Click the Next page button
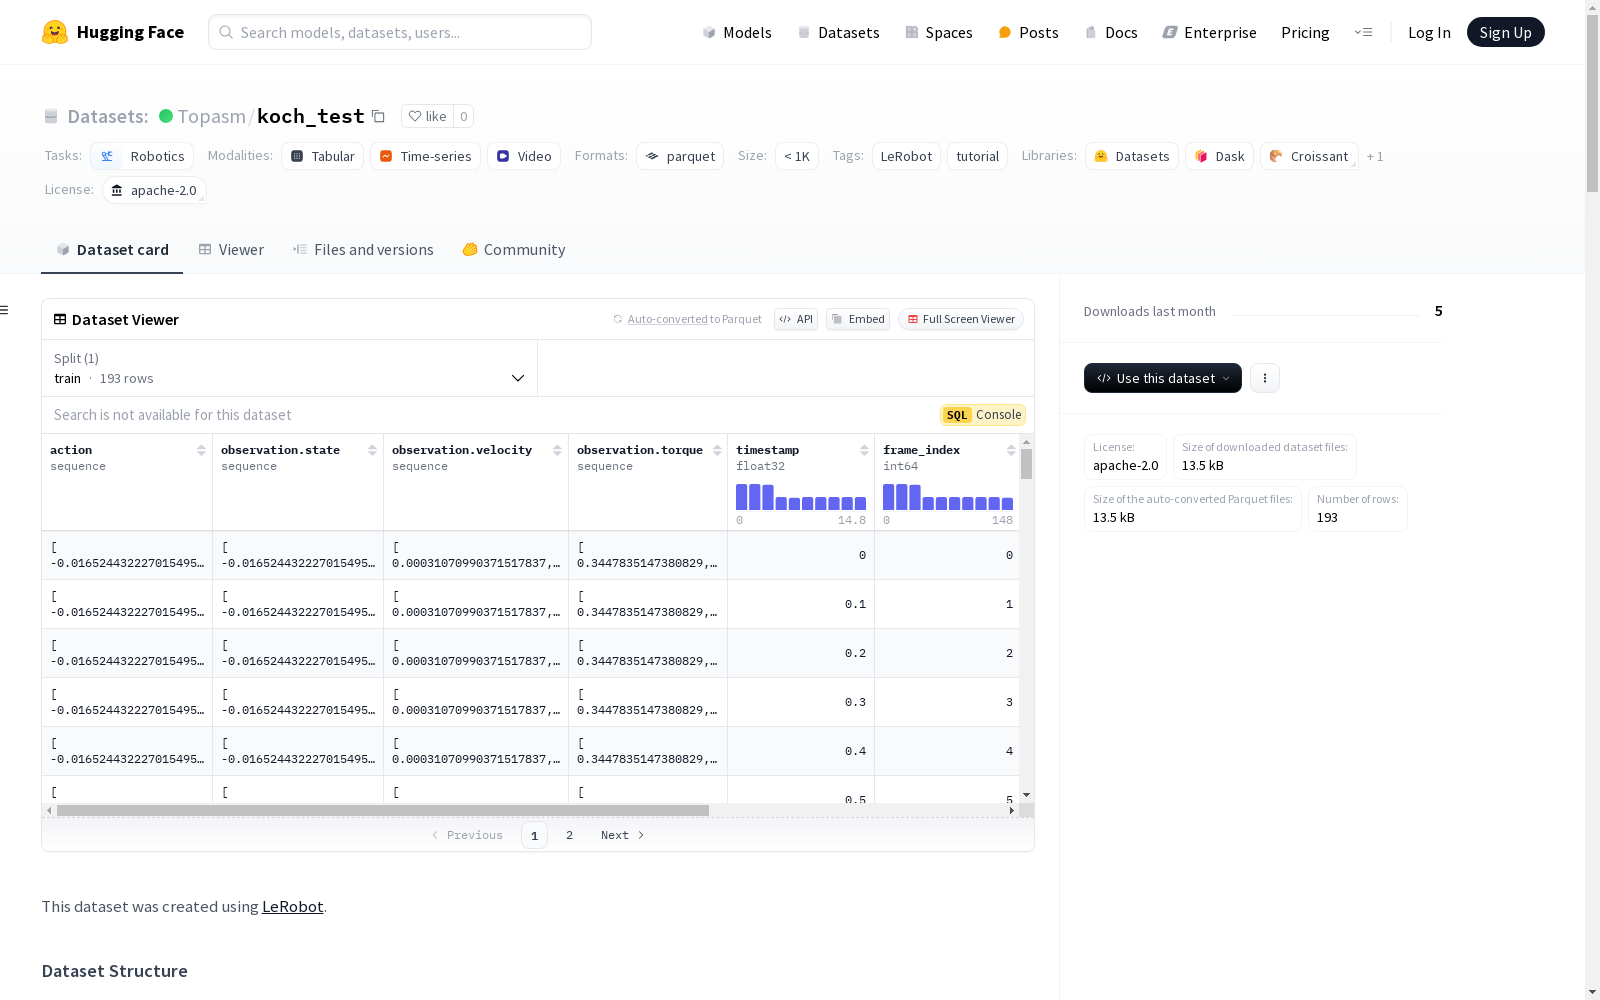 click(x=622, y=835)
